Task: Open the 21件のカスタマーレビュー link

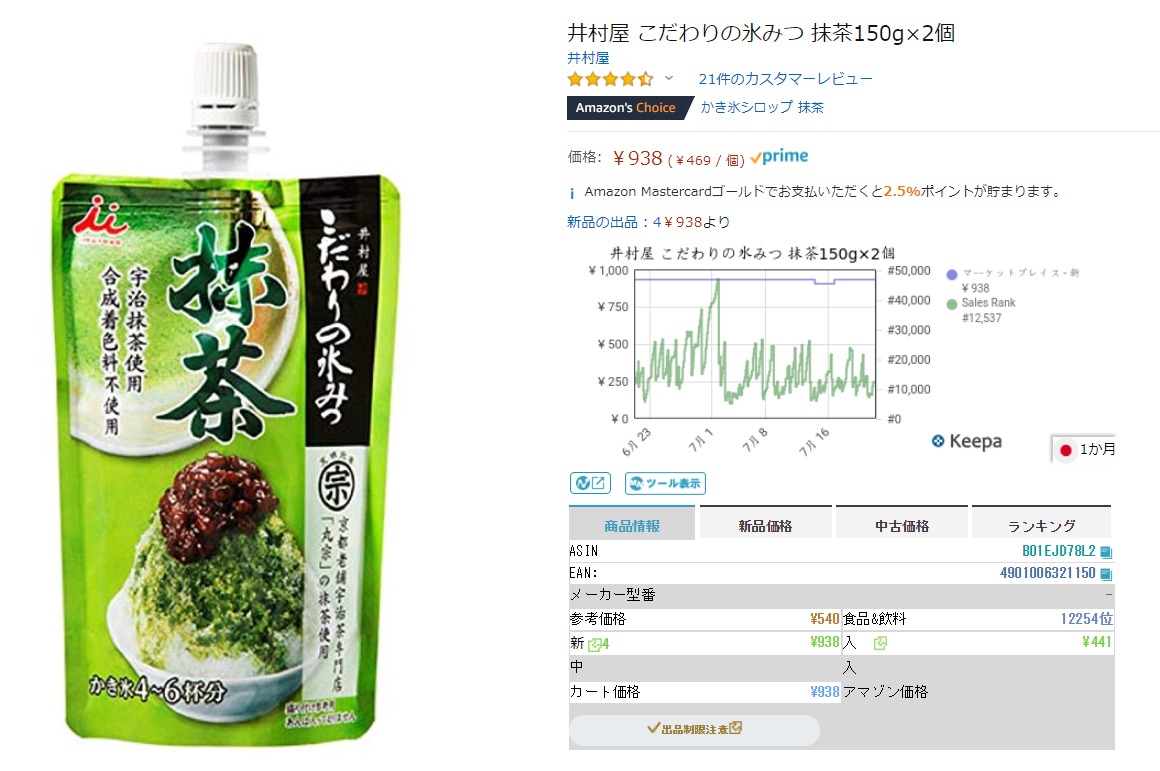Action: point(786,78)
